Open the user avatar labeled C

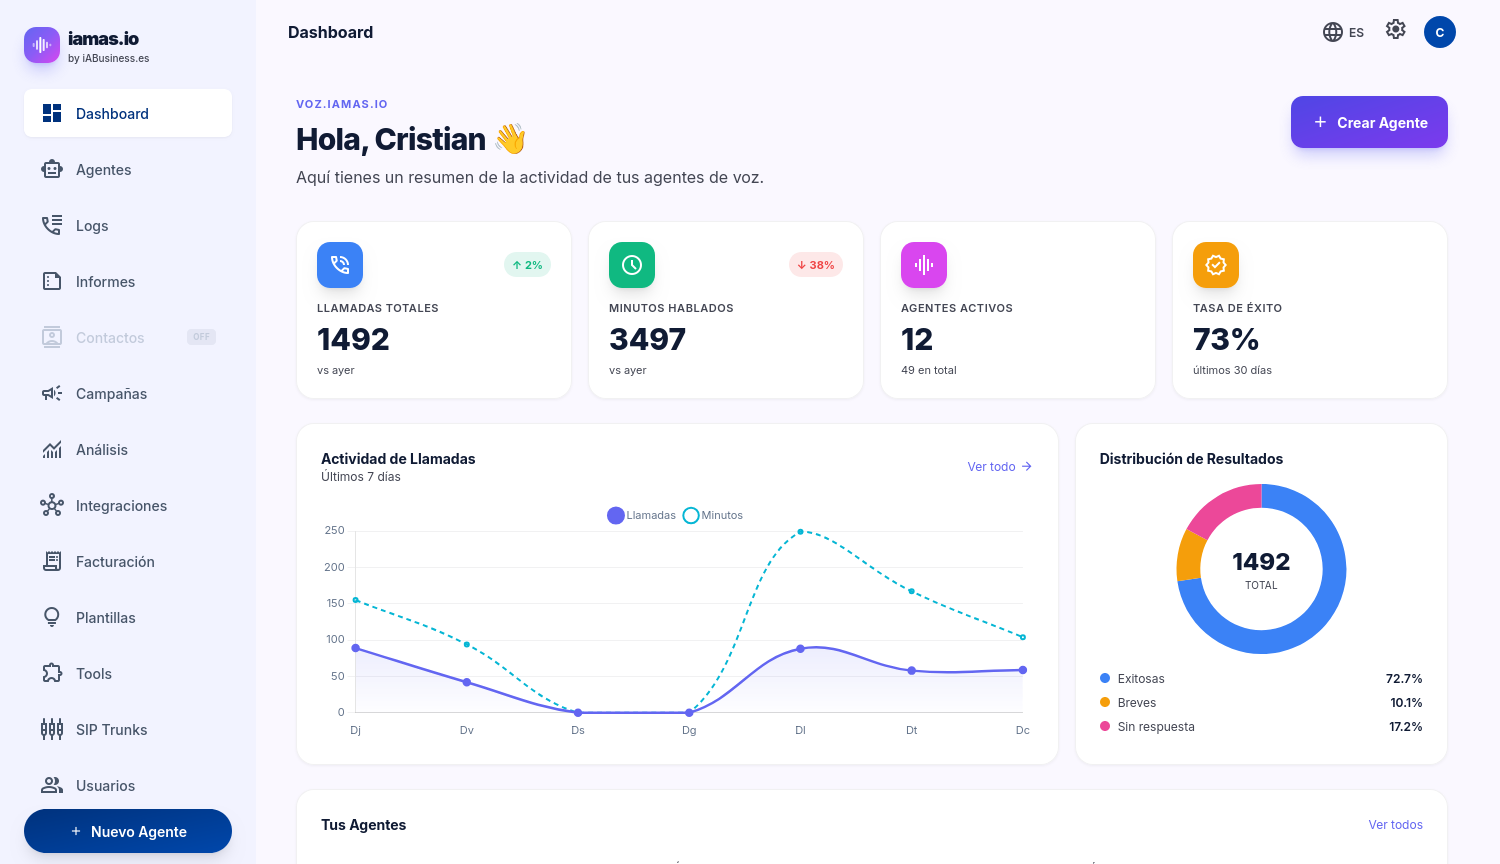1440,32
